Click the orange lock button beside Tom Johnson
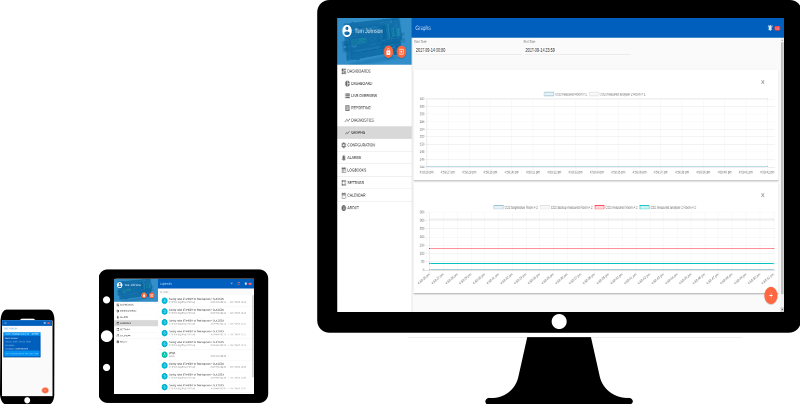This screenshot has height=404, width=800. [x=388, y=51]
